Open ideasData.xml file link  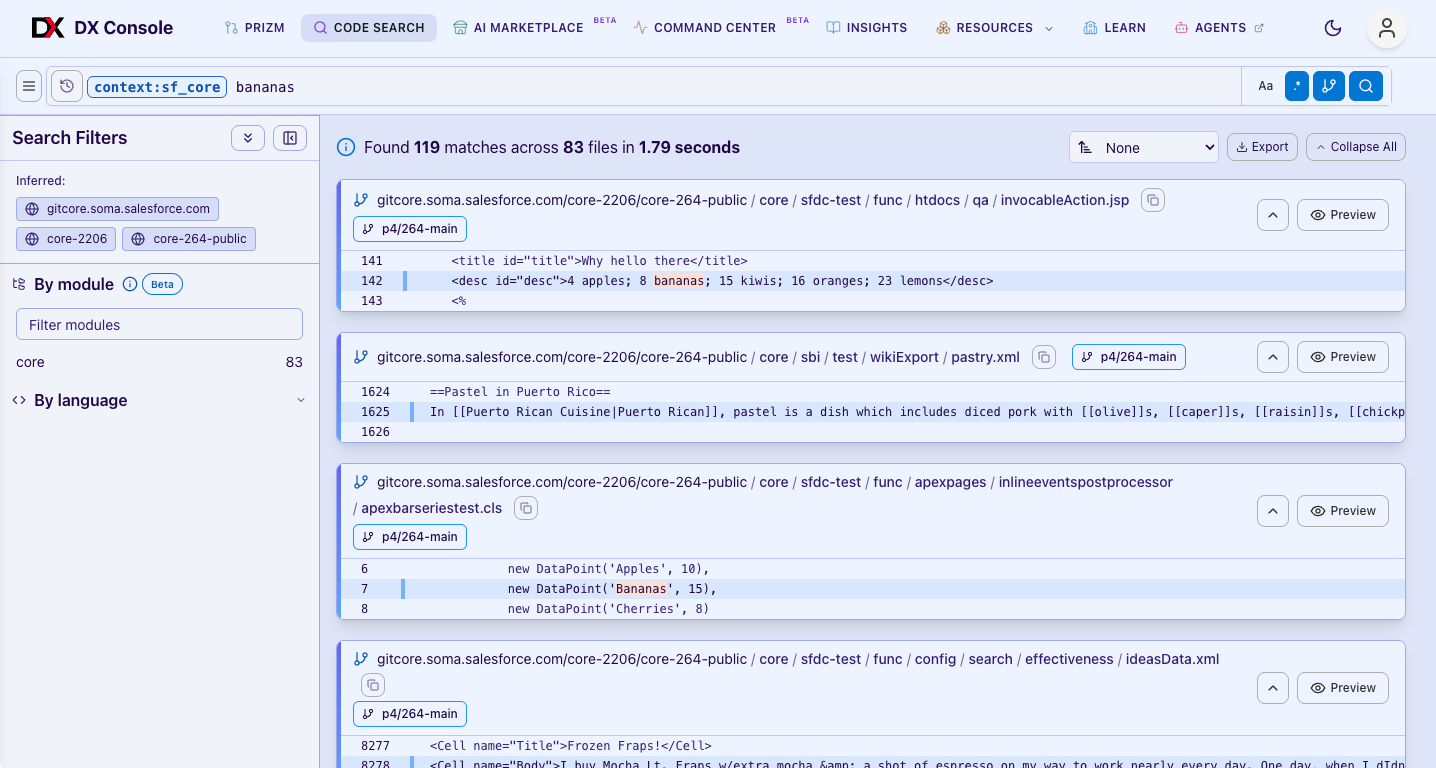coord(1173,659)
